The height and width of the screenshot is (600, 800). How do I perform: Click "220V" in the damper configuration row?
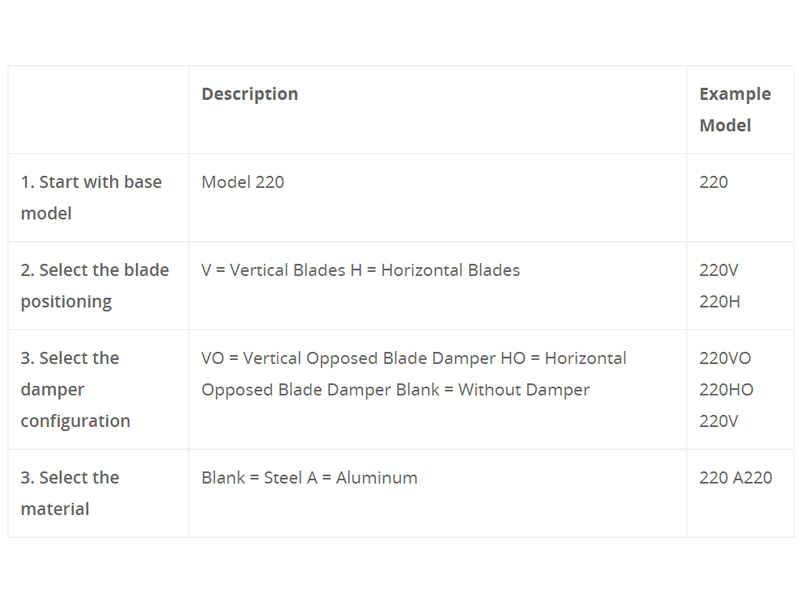click(719, 421)
